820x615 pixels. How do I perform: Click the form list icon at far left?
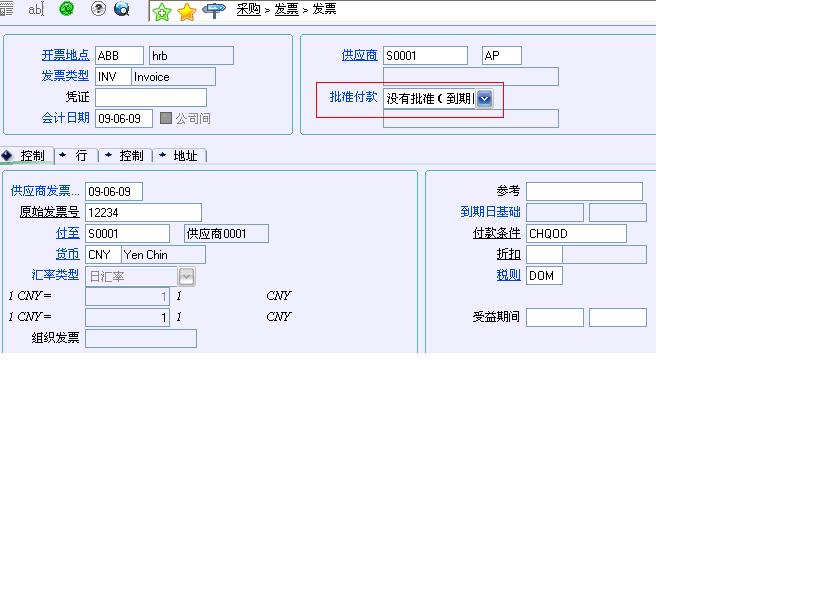point(6,9)
